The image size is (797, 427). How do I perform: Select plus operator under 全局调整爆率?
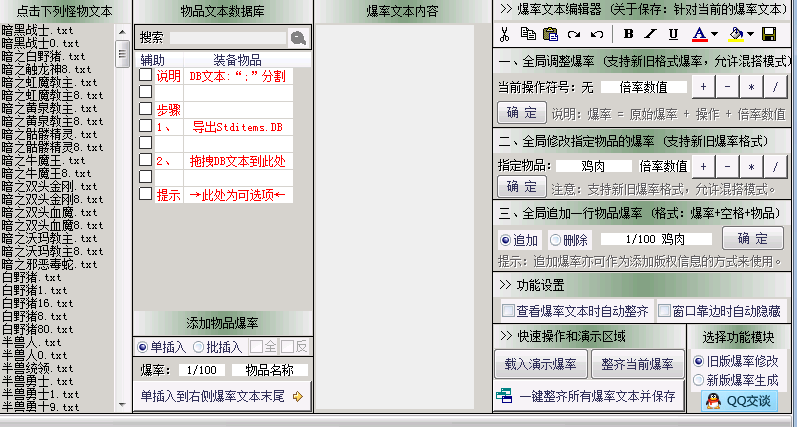[x=703, y=87]
